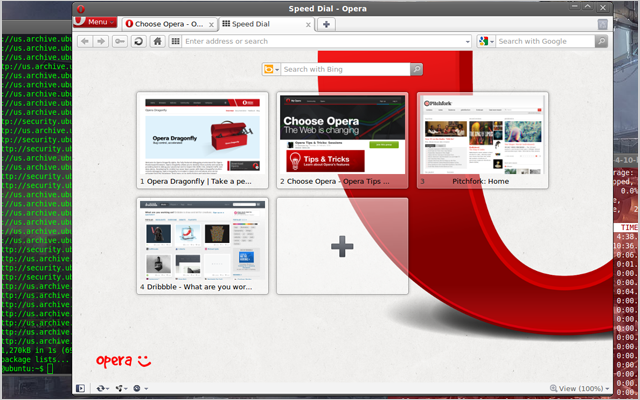Open the Choose Opera speed dial

click(342, 140)
